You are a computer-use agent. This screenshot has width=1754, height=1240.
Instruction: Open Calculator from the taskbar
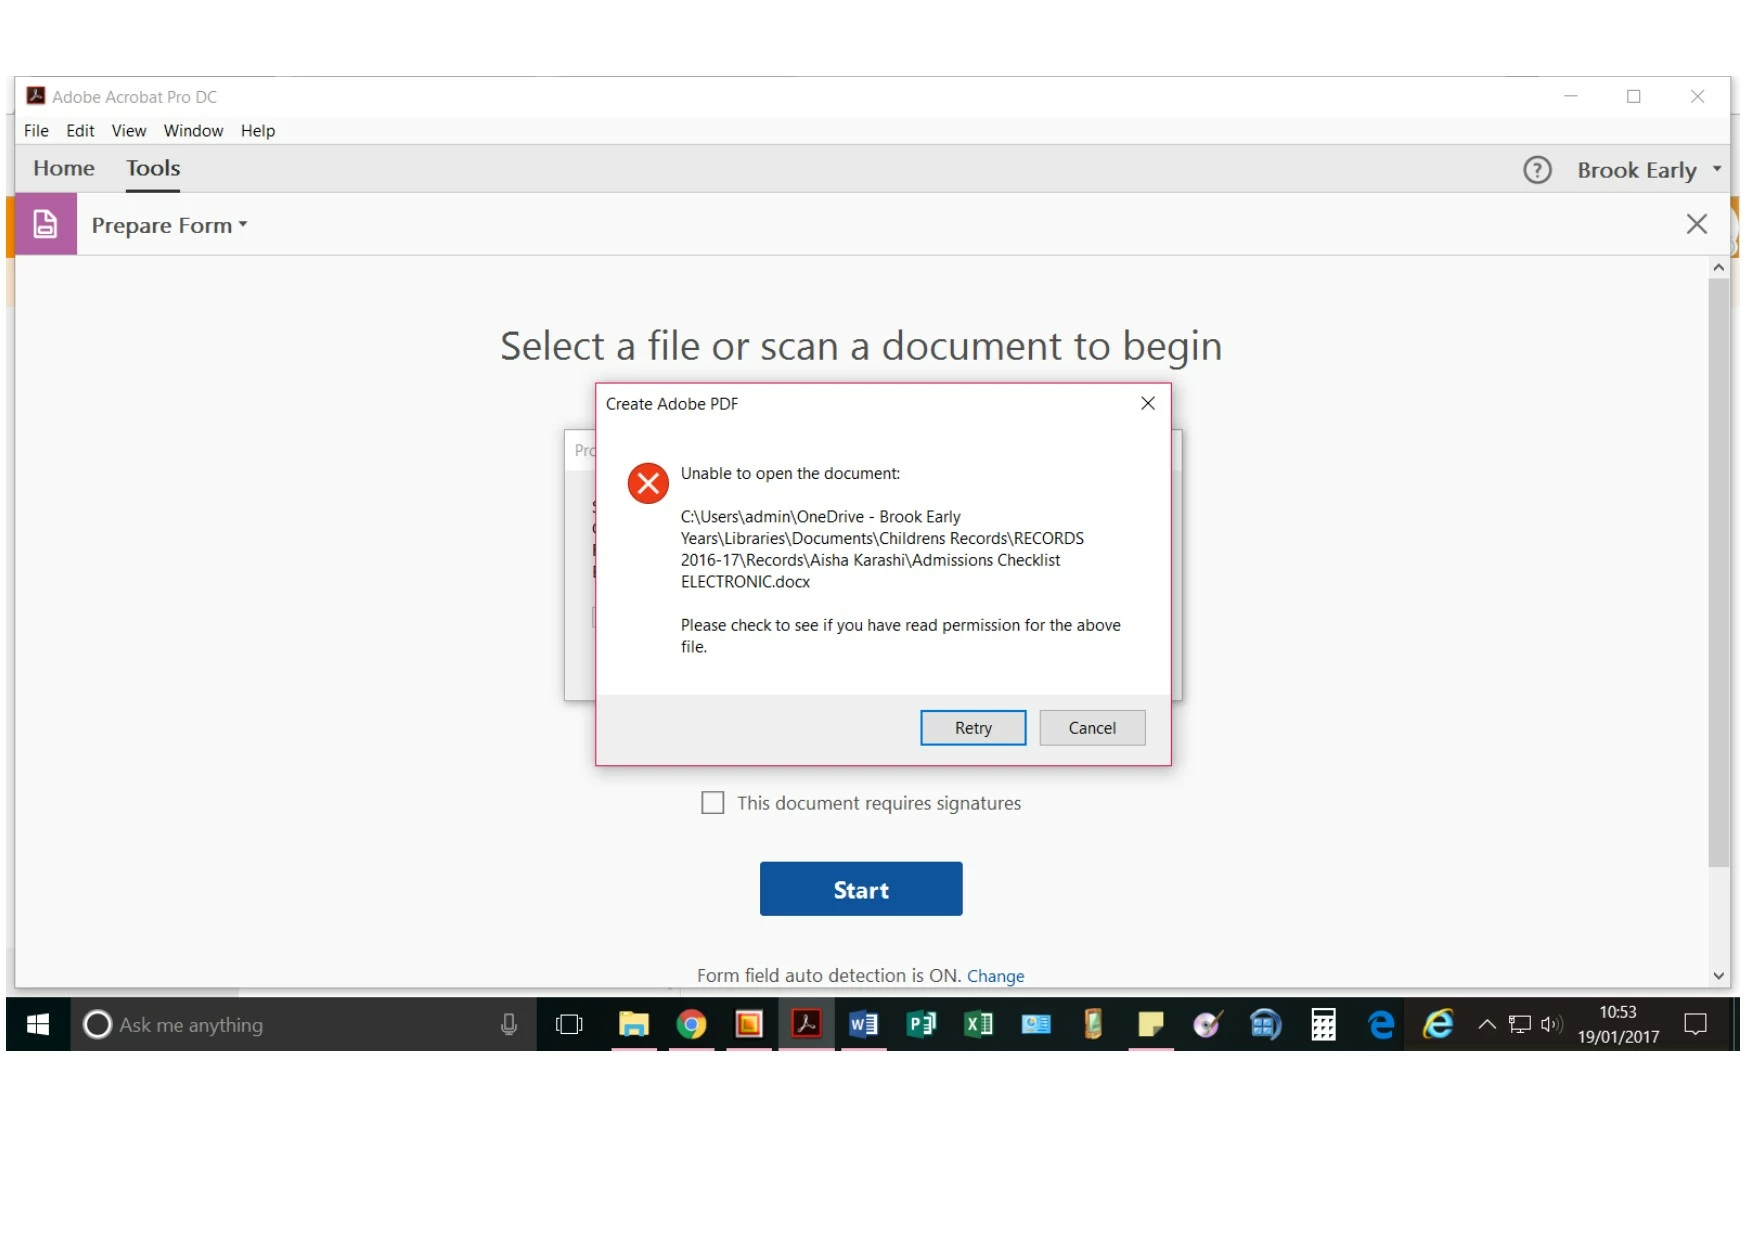tap(1323, 1024)
